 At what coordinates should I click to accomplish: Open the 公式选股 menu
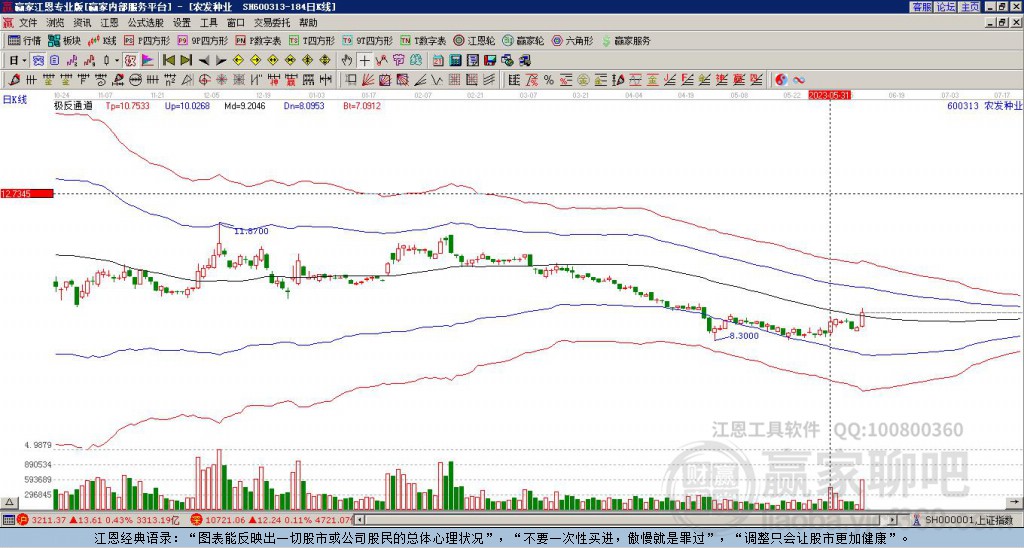pyautogui.click(x=146, y=23)
